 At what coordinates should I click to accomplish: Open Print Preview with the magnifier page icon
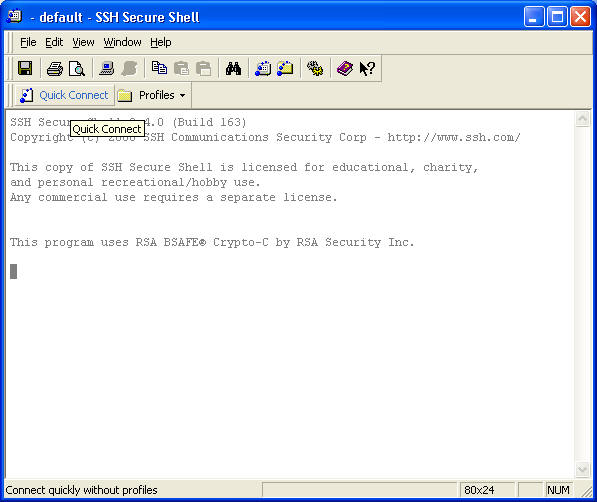[x=77, y=69]
